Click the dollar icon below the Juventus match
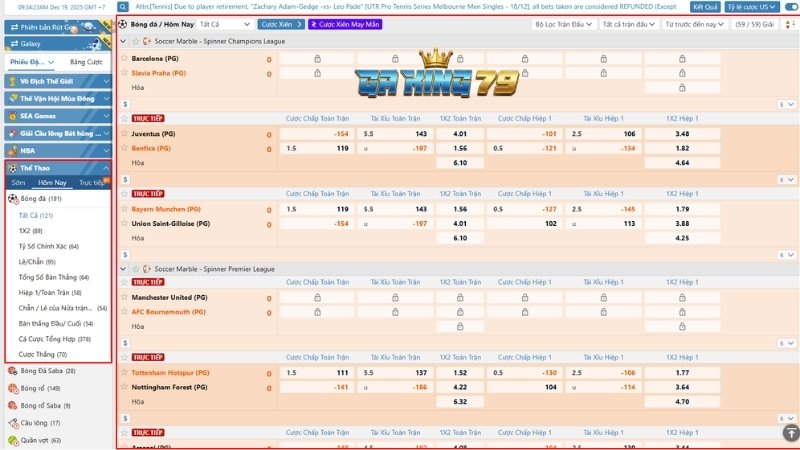The image size is (800, 450). [124, 180]
